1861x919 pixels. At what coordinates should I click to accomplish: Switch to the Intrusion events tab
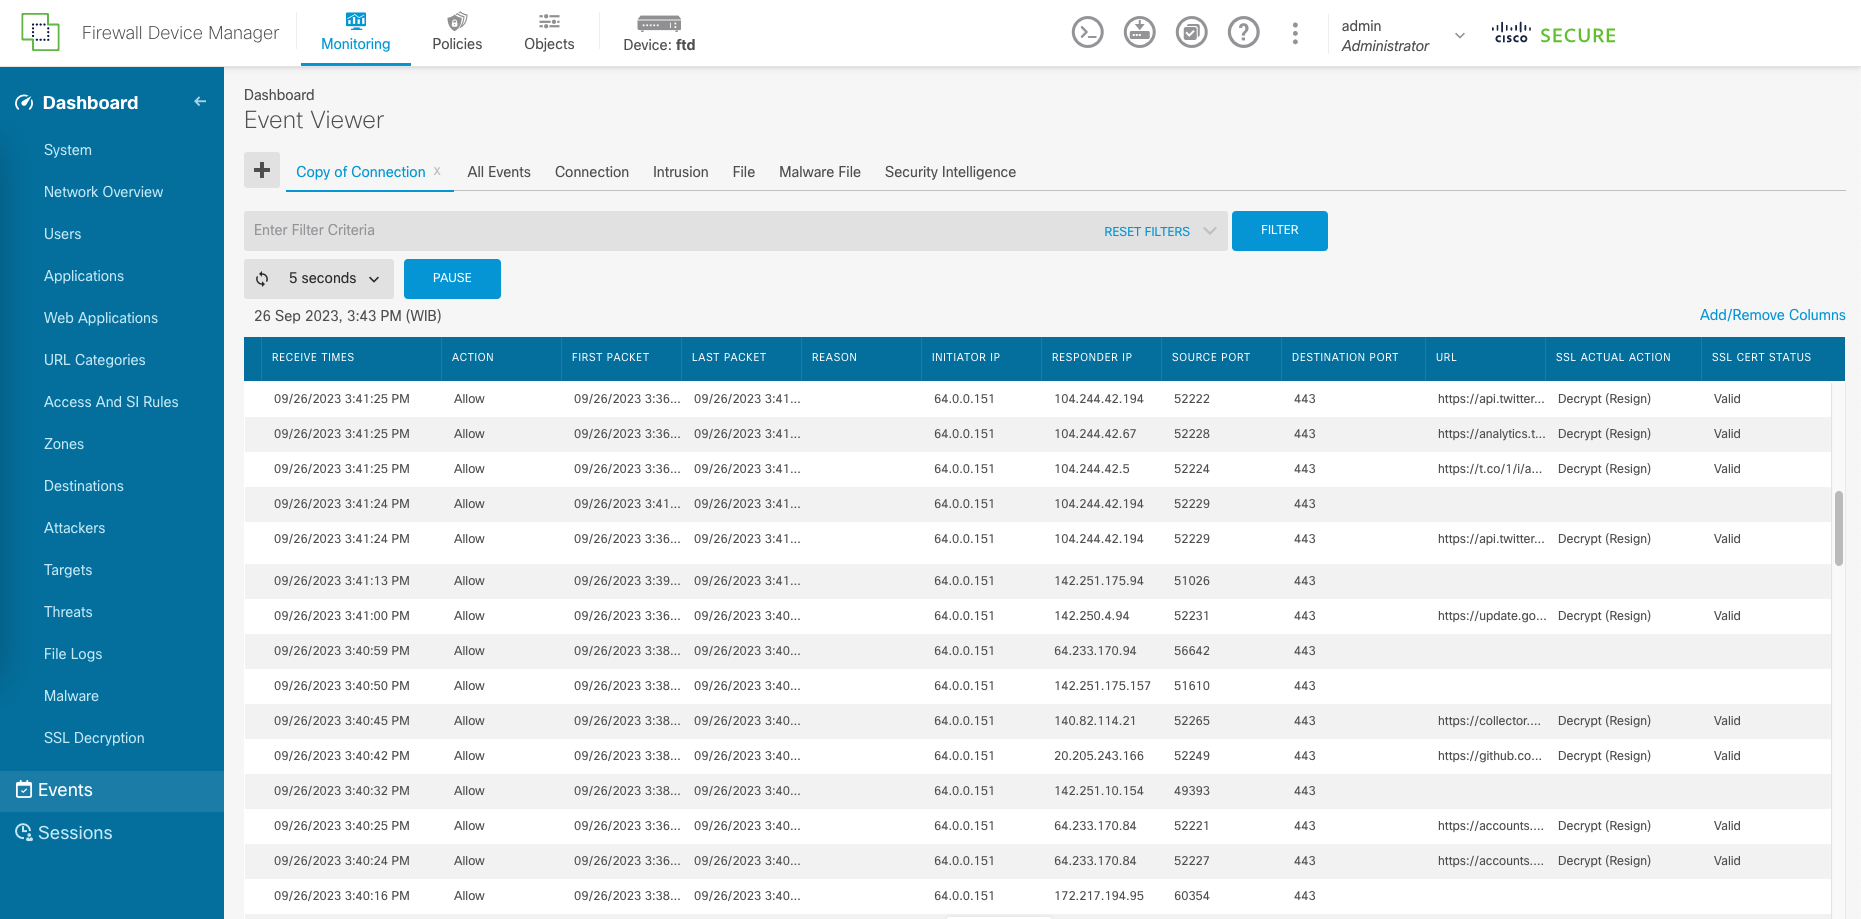(680, 172)
